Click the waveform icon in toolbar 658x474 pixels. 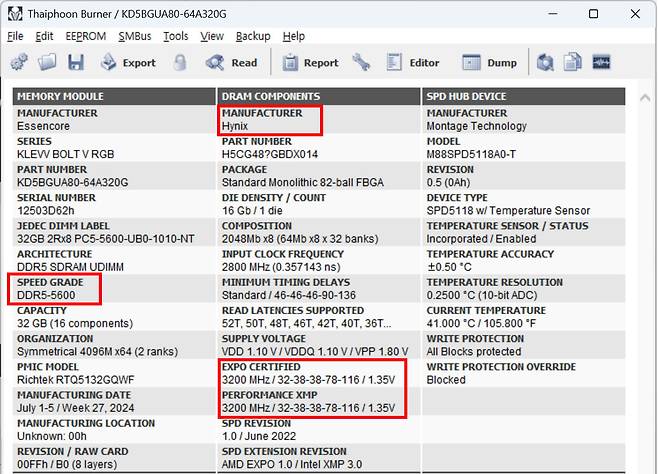tap(601, 62)
